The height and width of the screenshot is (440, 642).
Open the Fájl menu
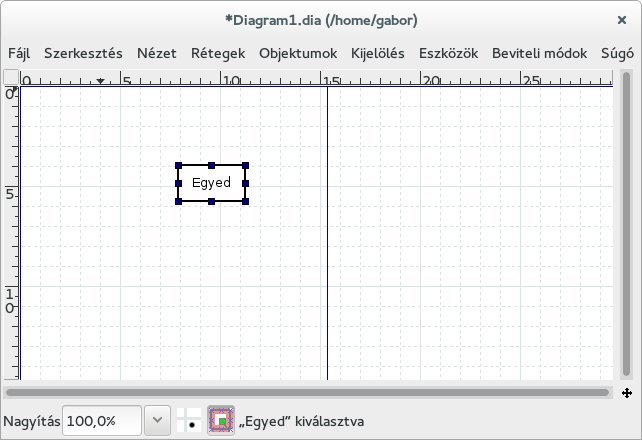point(19,53)
